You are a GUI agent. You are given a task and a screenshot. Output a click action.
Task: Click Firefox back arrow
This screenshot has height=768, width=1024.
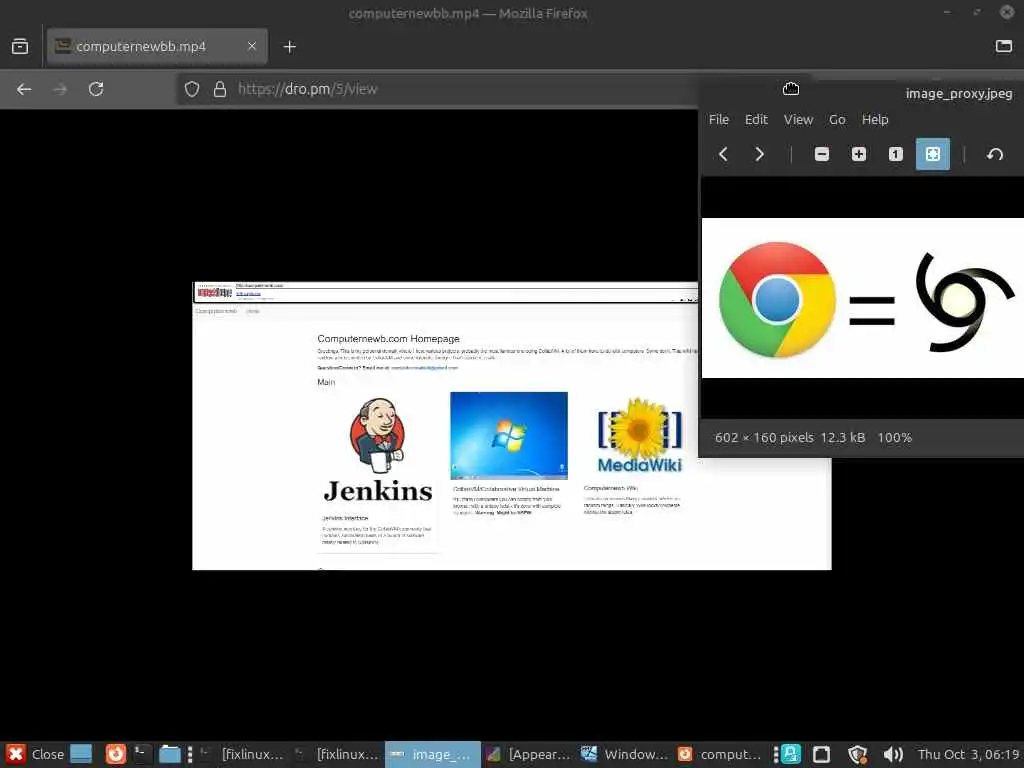click(x=24, y=89)
